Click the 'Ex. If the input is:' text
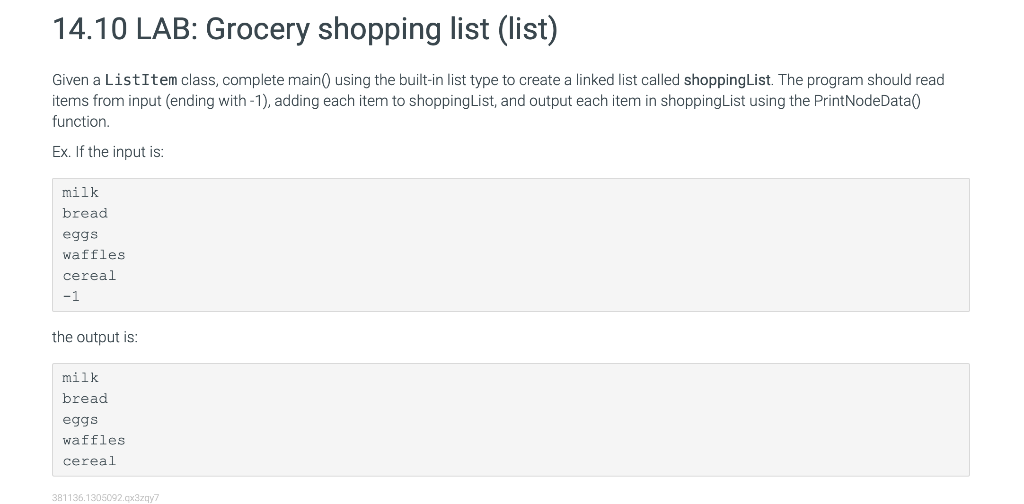Screen dimensions: 1024x504 108,152
